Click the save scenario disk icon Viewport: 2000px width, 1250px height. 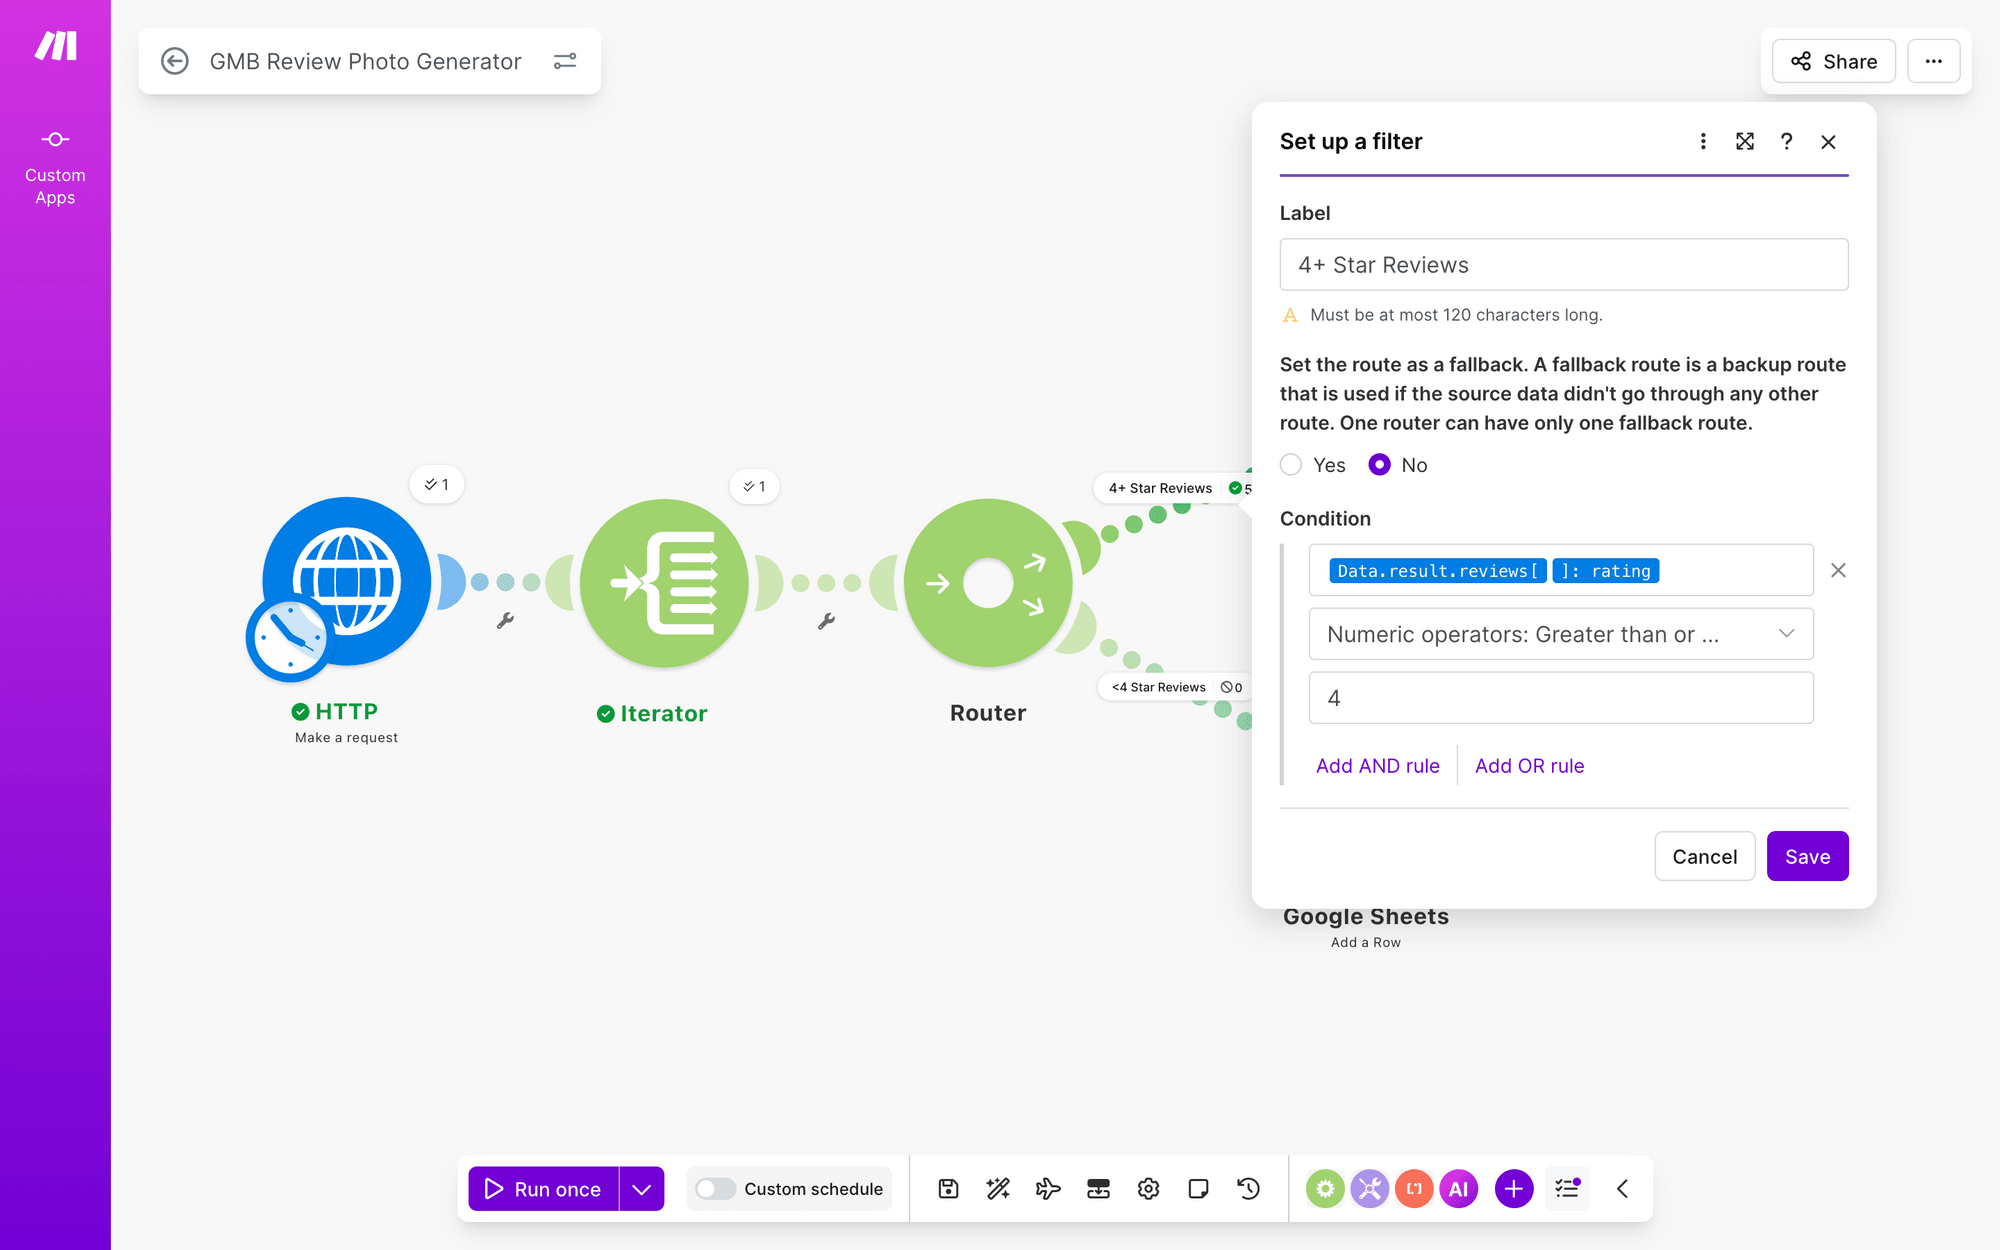(x=948, y=1188)
